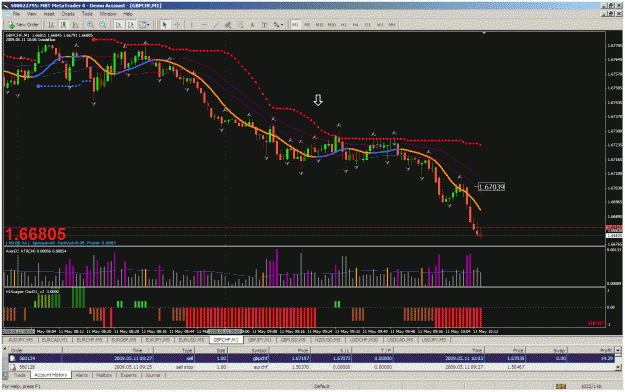Open the Journal terminal tab

(x=153, y=375)
